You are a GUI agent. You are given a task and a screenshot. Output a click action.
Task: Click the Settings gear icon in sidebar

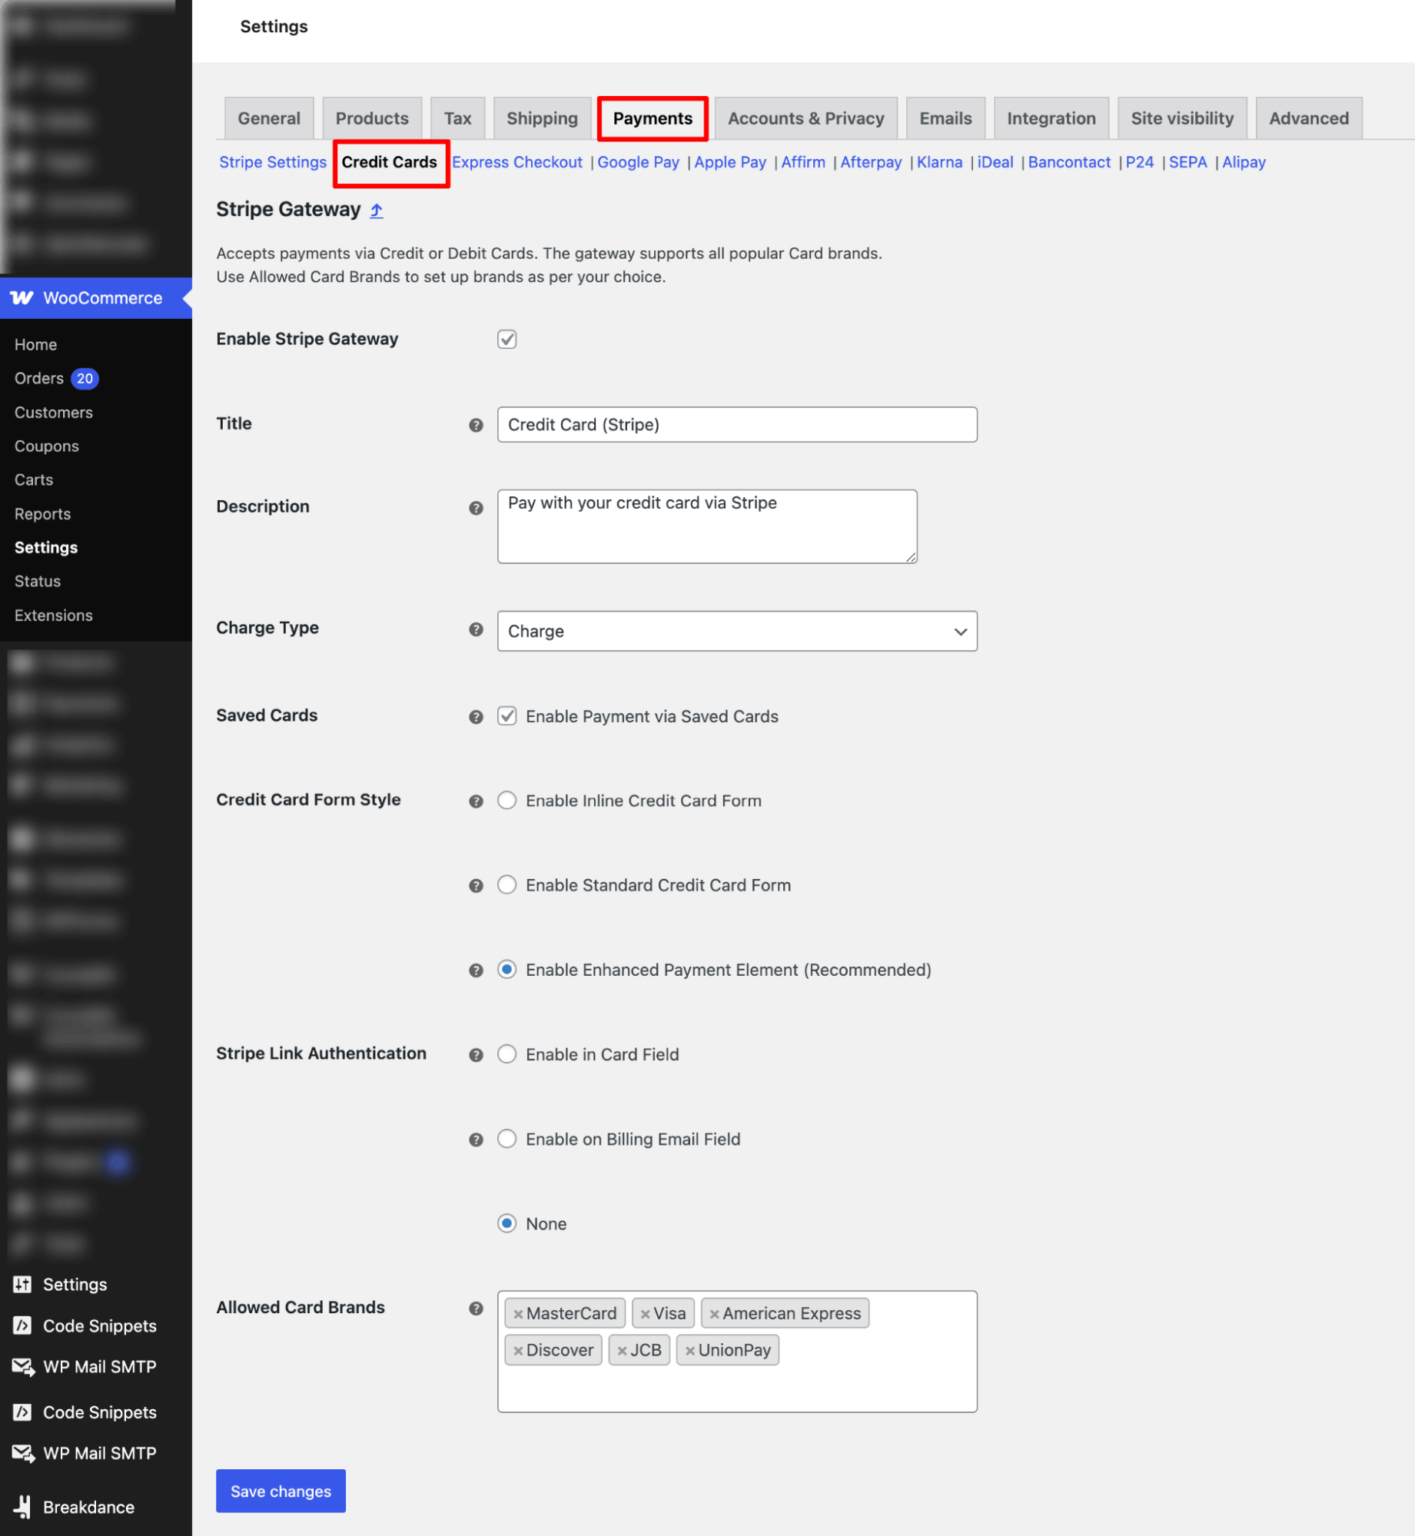[x=22, y=1284]
